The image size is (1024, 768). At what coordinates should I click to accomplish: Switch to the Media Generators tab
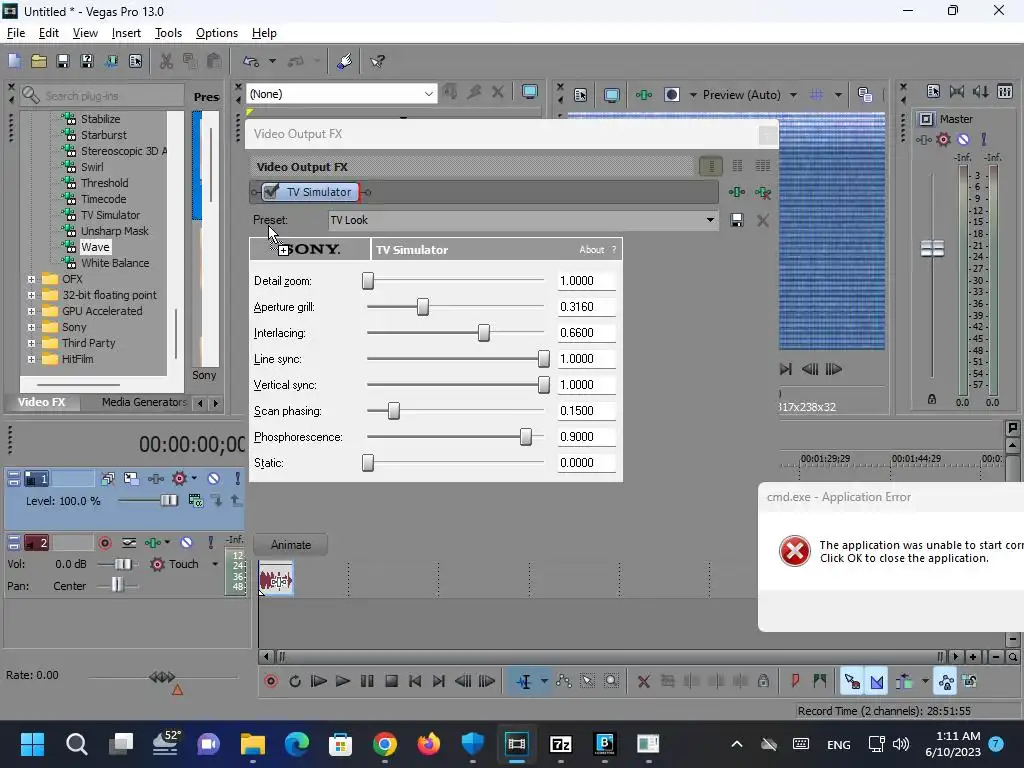pyautogui.click(x=144, y=402)
